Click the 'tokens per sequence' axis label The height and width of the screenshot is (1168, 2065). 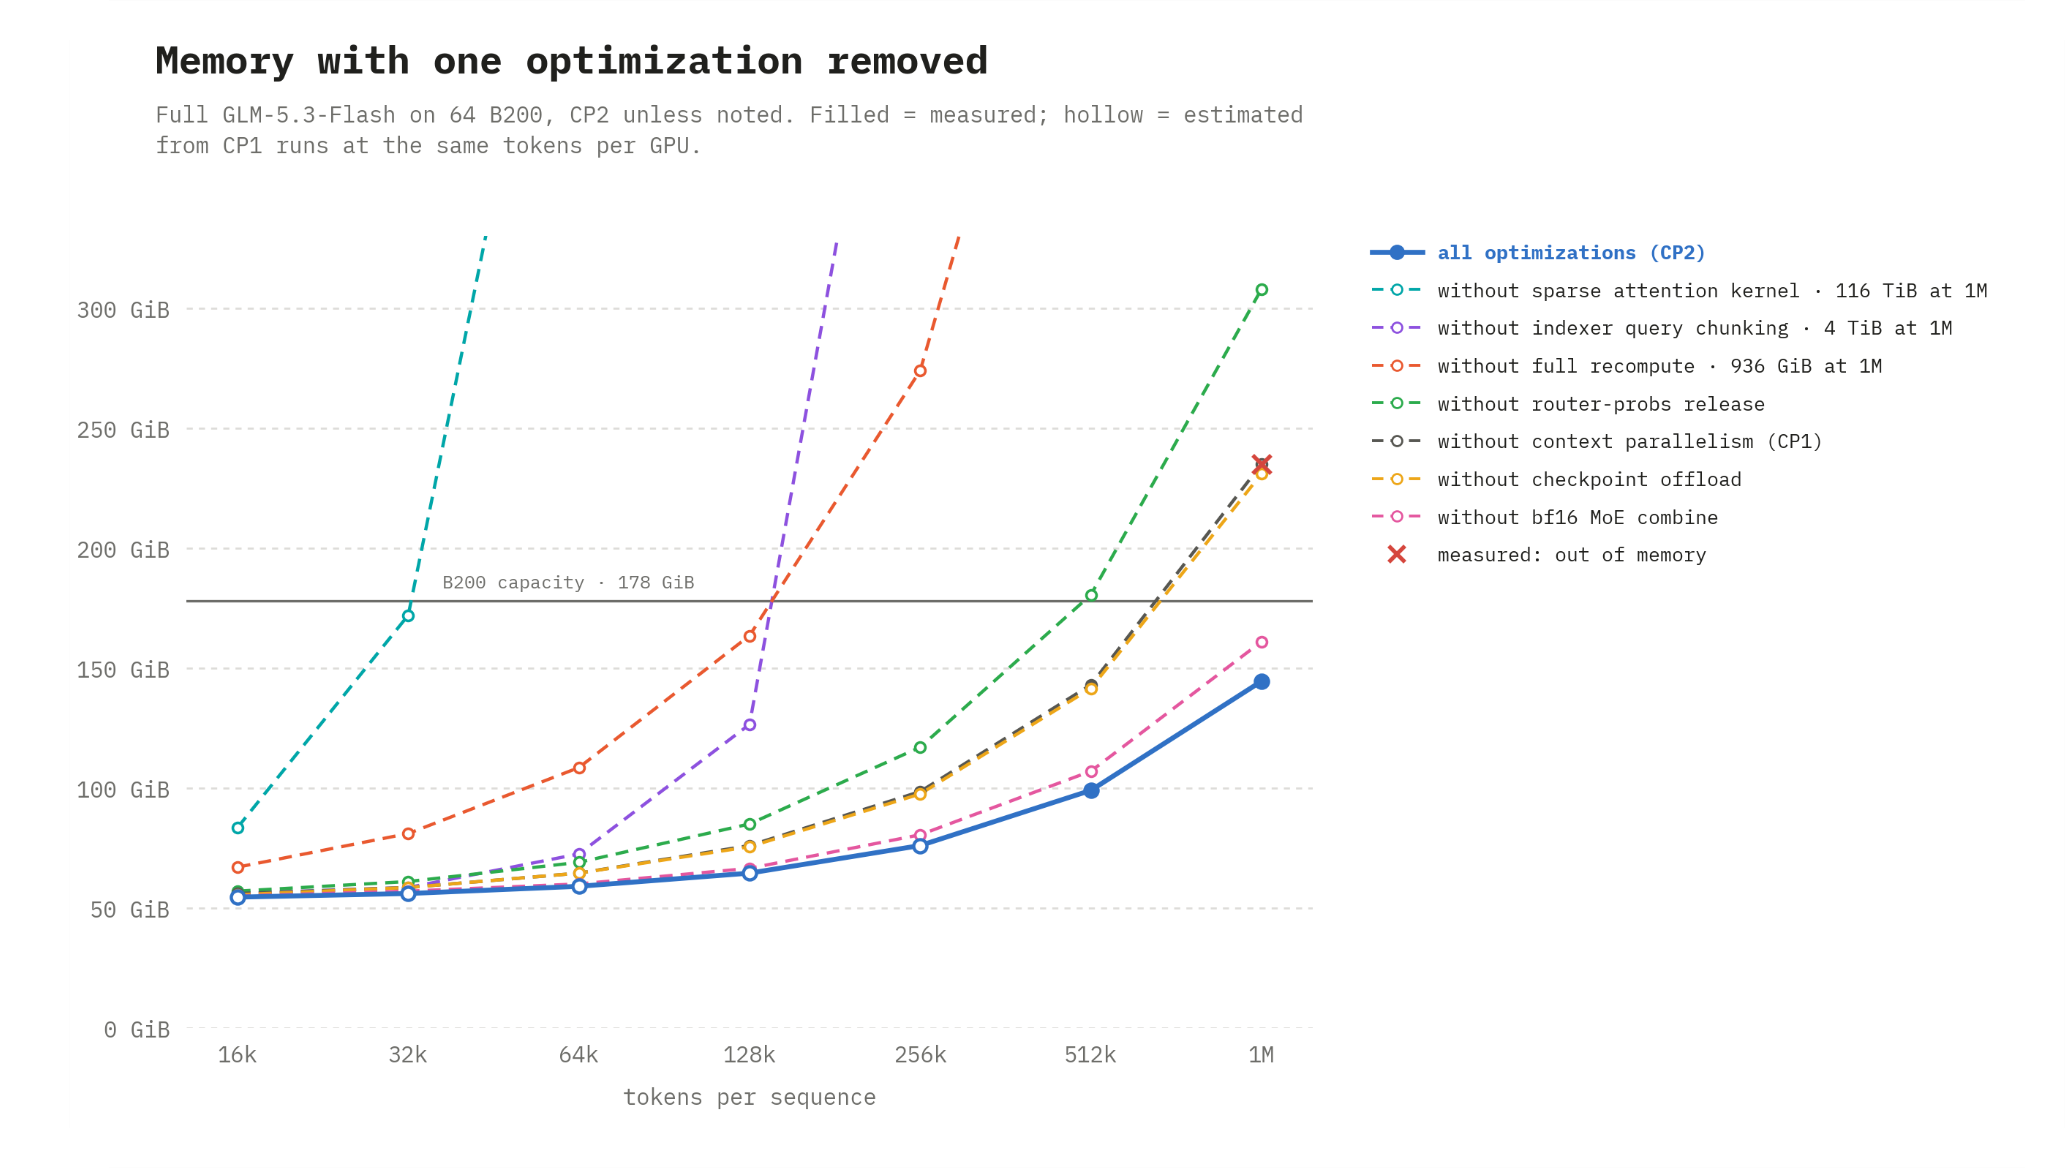click(x=750, y=1098)
